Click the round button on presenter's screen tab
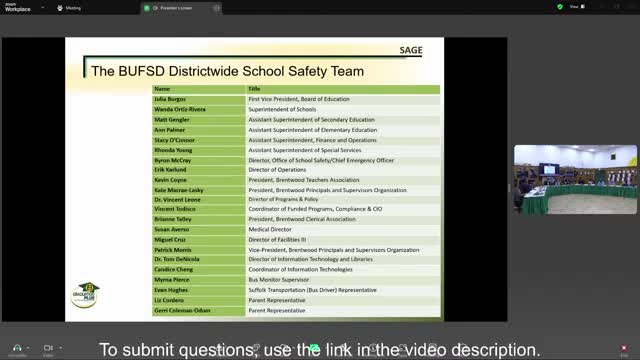The height and width of the screenshot is (360, 640). 217,8
